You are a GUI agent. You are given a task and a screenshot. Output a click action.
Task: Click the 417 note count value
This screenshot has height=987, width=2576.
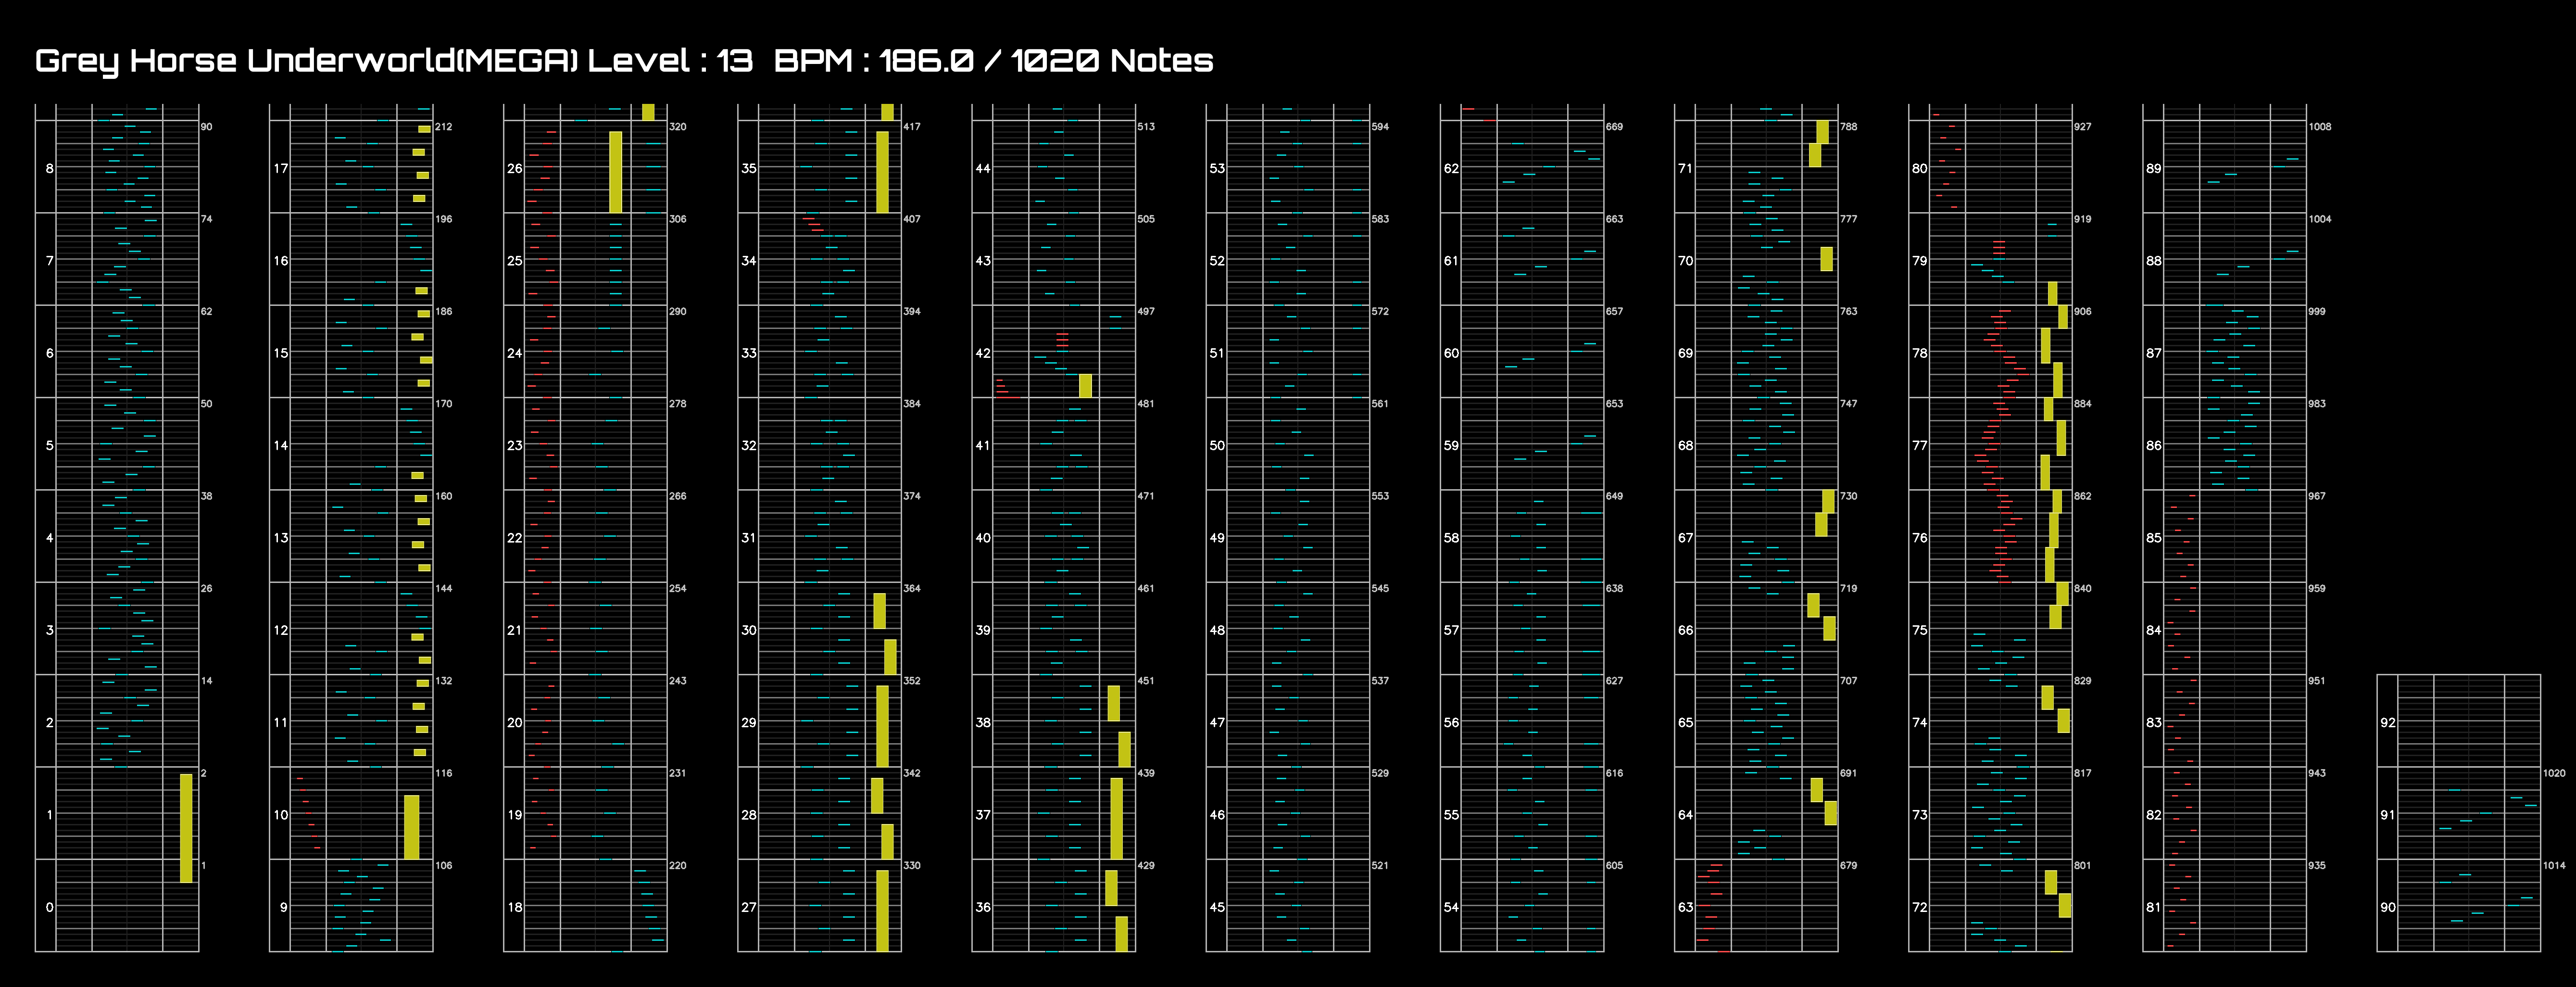pyautogui.click(x=911, y=127)
